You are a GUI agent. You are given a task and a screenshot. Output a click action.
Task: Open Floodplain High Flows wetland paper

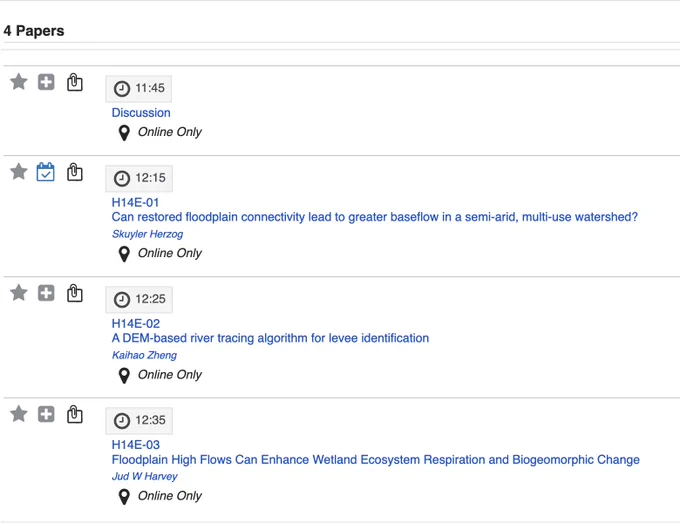pos(376,460)
